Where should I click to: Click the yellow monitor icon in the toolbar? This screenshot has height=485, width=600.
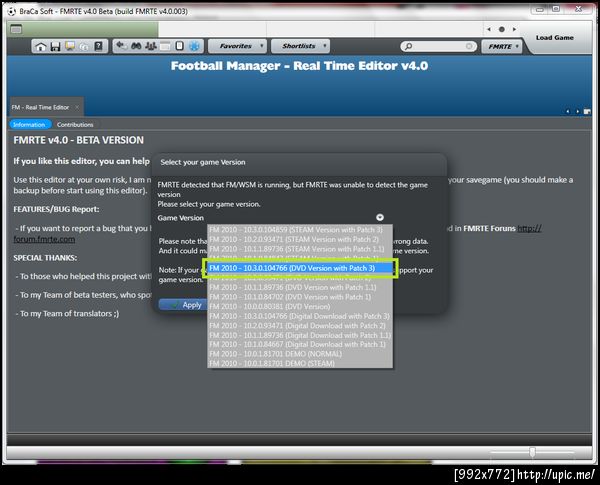click(x=70, y=46)
